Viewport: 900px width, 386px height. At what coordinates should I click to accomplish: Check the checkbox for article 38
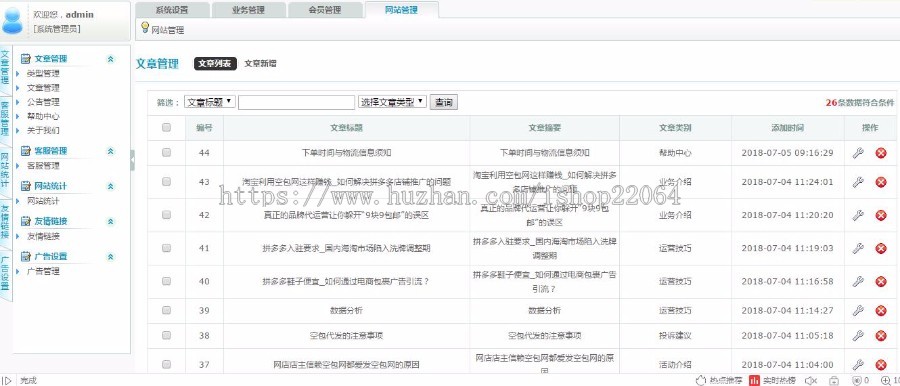[x=166, y=335]
